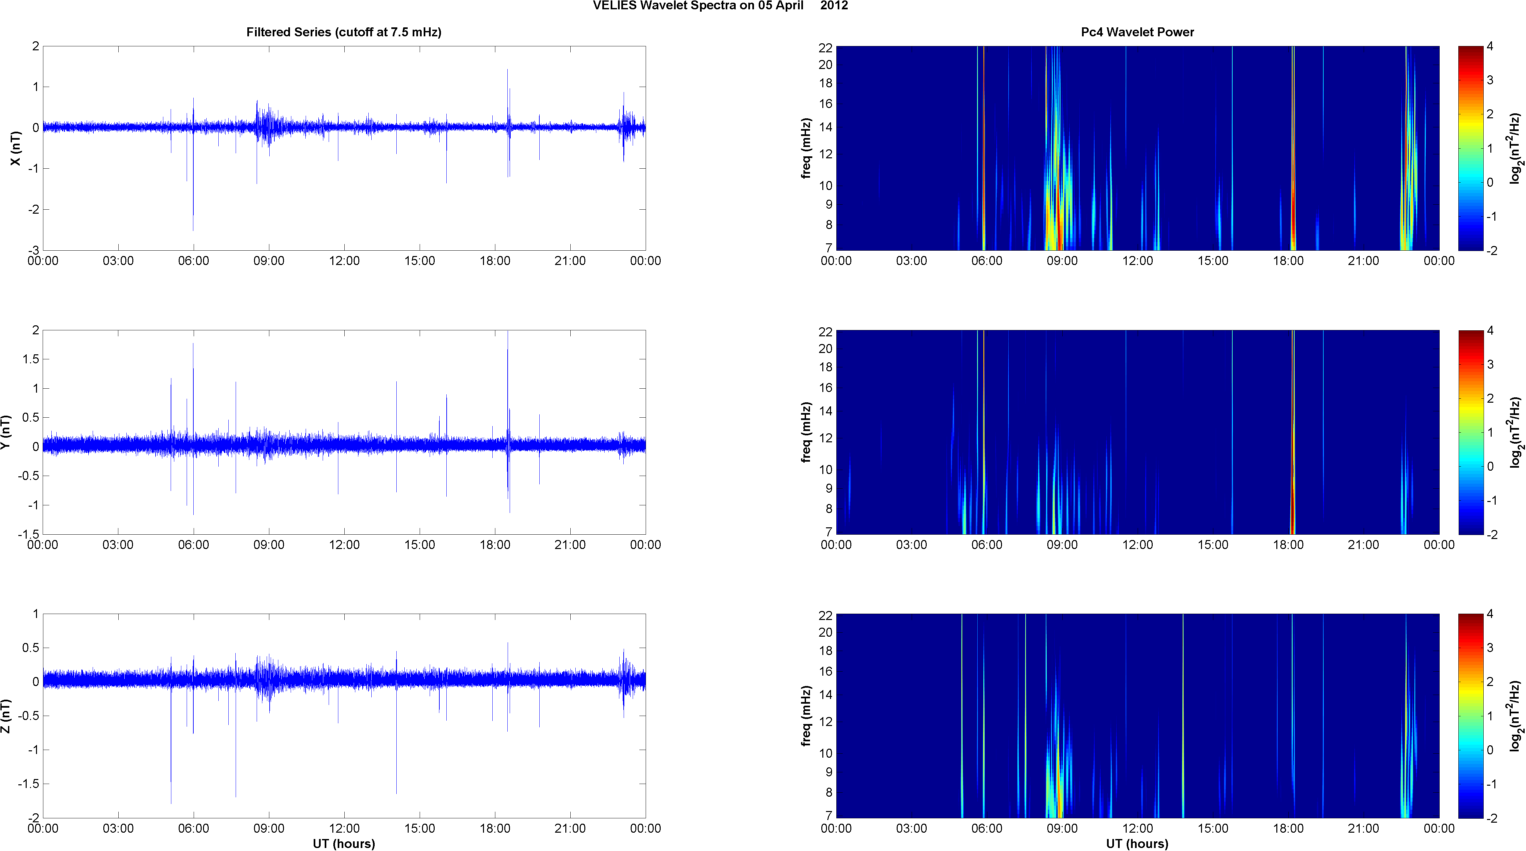Screen dimensions: 1526x851
Task: Click the 'Y (nT)' y-axis label
Action: [6, 432]
